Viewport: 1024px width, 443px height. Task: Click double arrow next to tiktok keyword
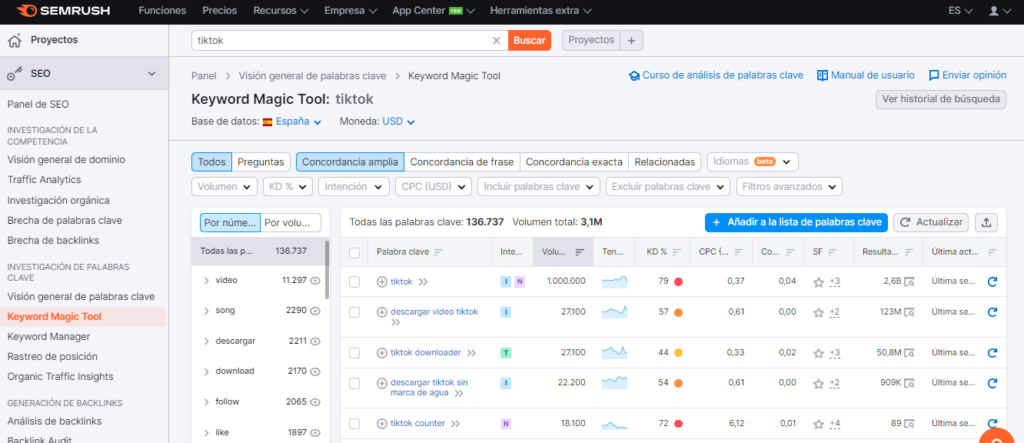[x=423, y=282]
